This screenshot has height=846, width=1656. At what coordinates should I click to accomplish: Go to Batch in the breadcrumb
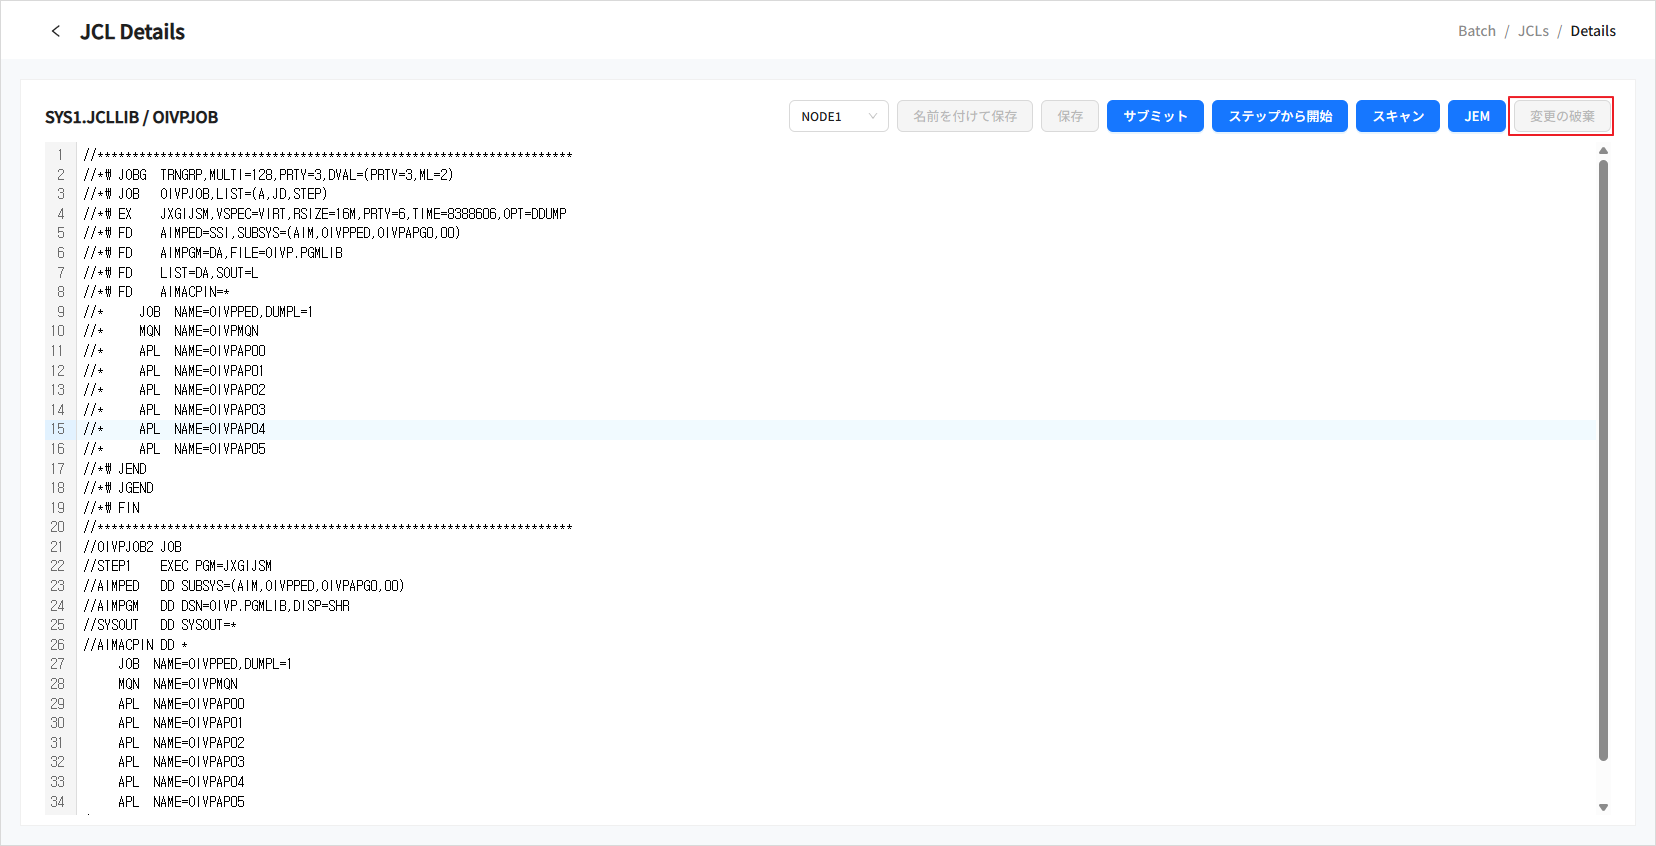(x=1476, y=31)
